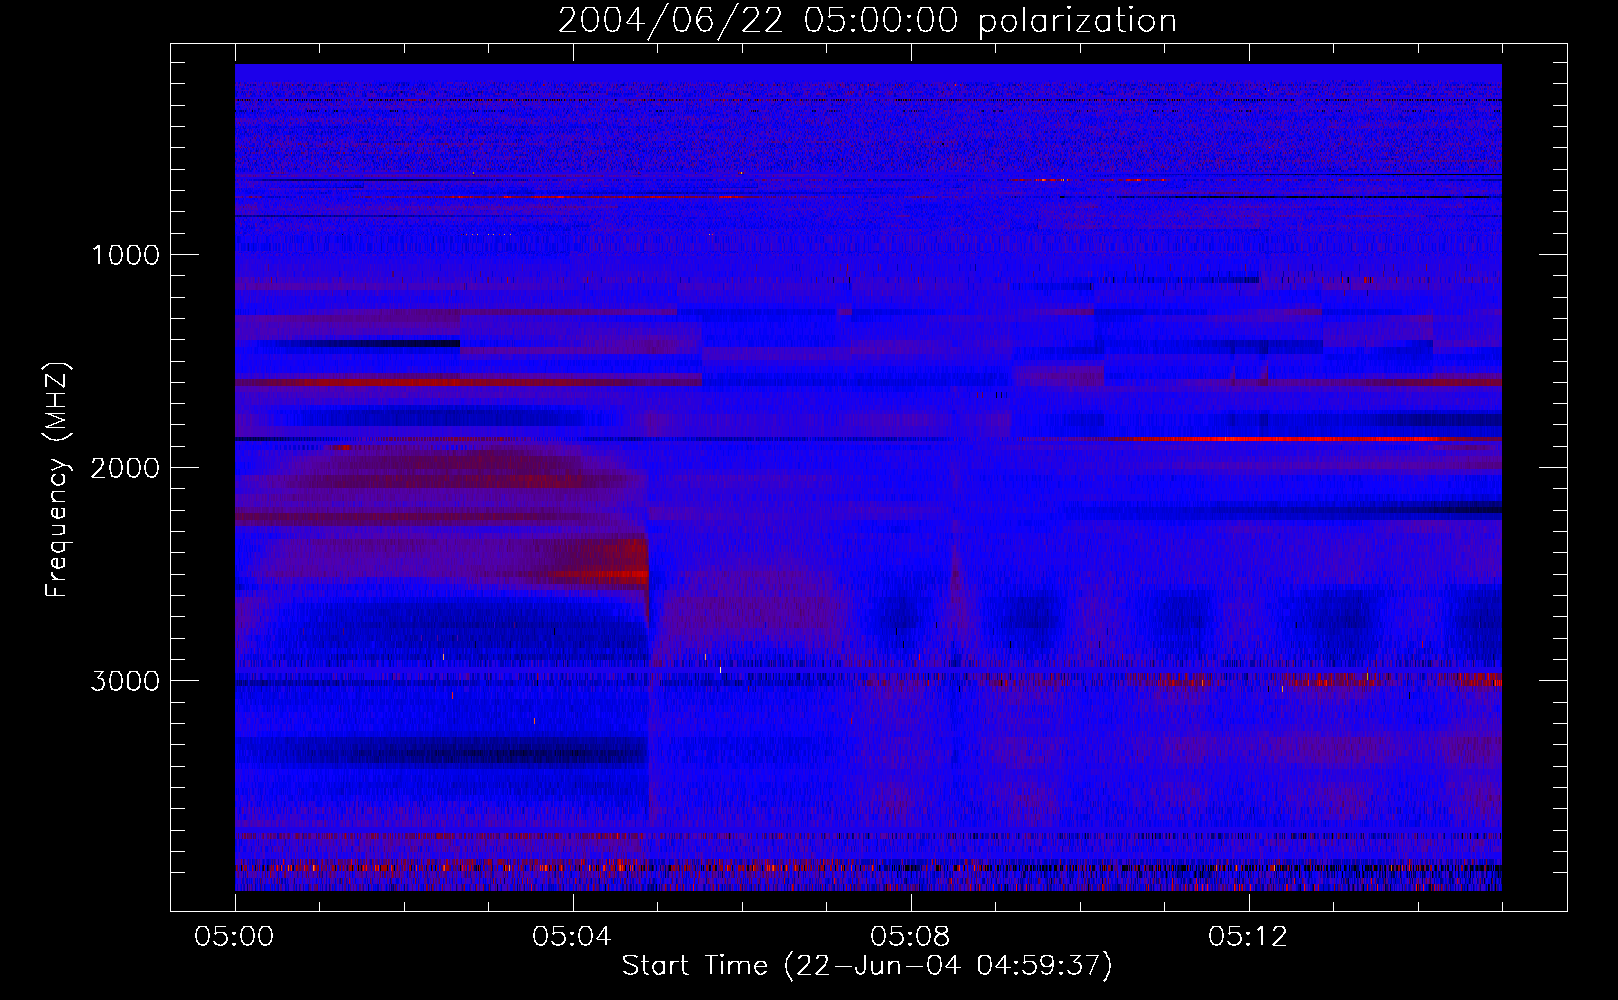The image size is (1618, 1000).
Task: Click the 'Start Time (22-Jun-04 04:59:37)' caption
Action: 867,966
